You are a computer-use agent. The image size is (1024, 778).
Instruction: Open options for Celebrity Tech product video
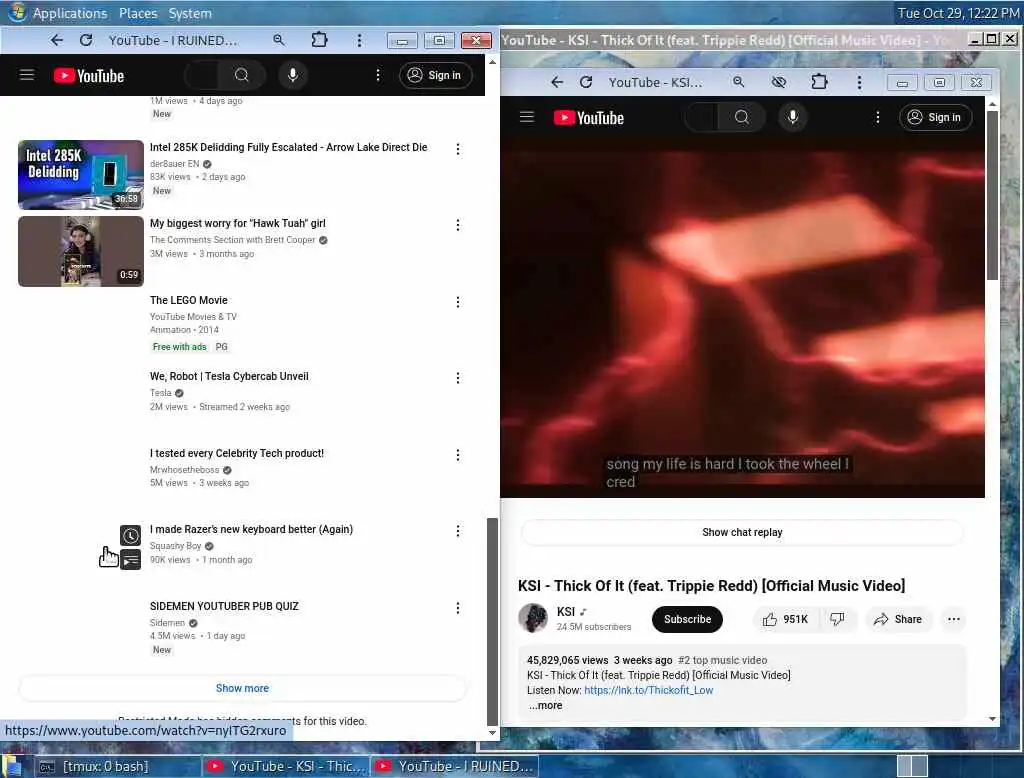coord(458,455)
